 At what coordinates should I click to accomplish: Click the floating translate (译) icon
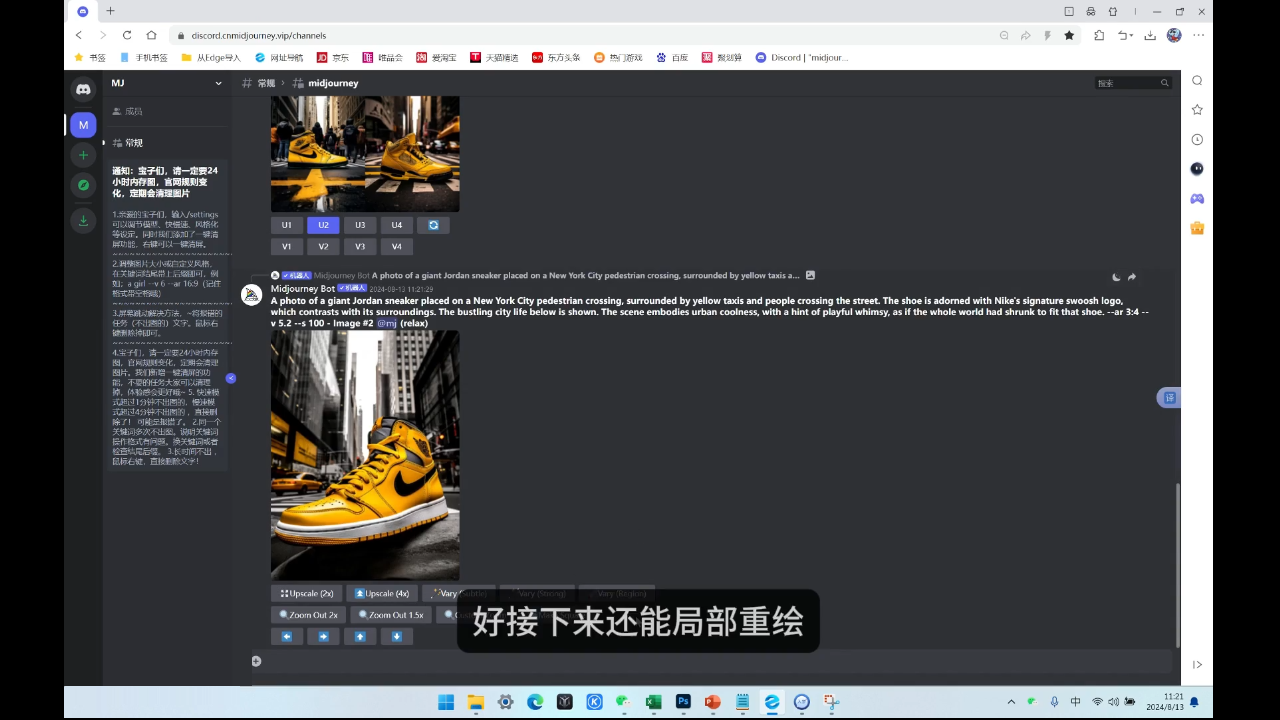point(1169,398)
